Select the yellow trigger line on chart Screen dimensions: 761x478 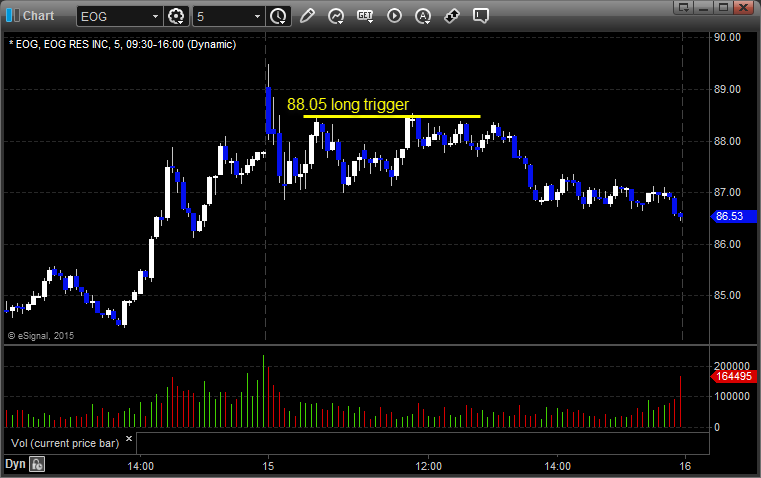coord(392,116)
